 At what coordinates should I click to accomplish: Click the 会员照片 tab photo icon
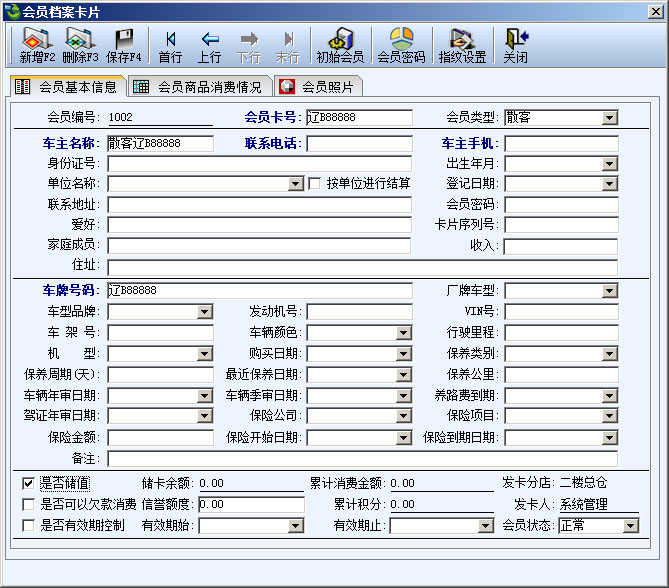click(287, 87)
